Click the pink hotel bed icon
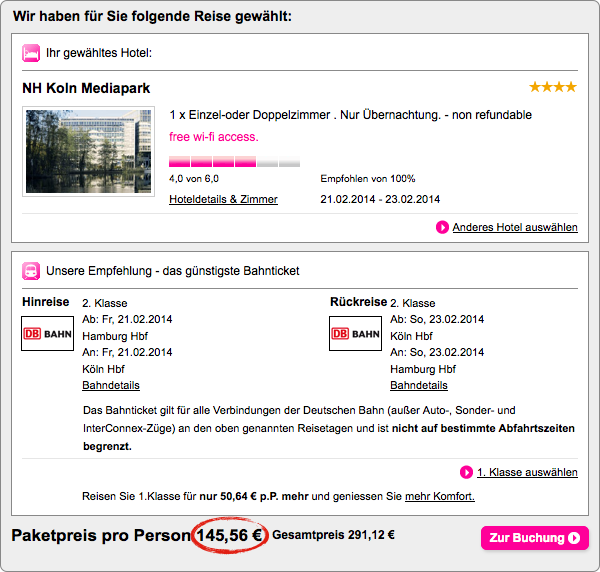 tap(31, 52)
